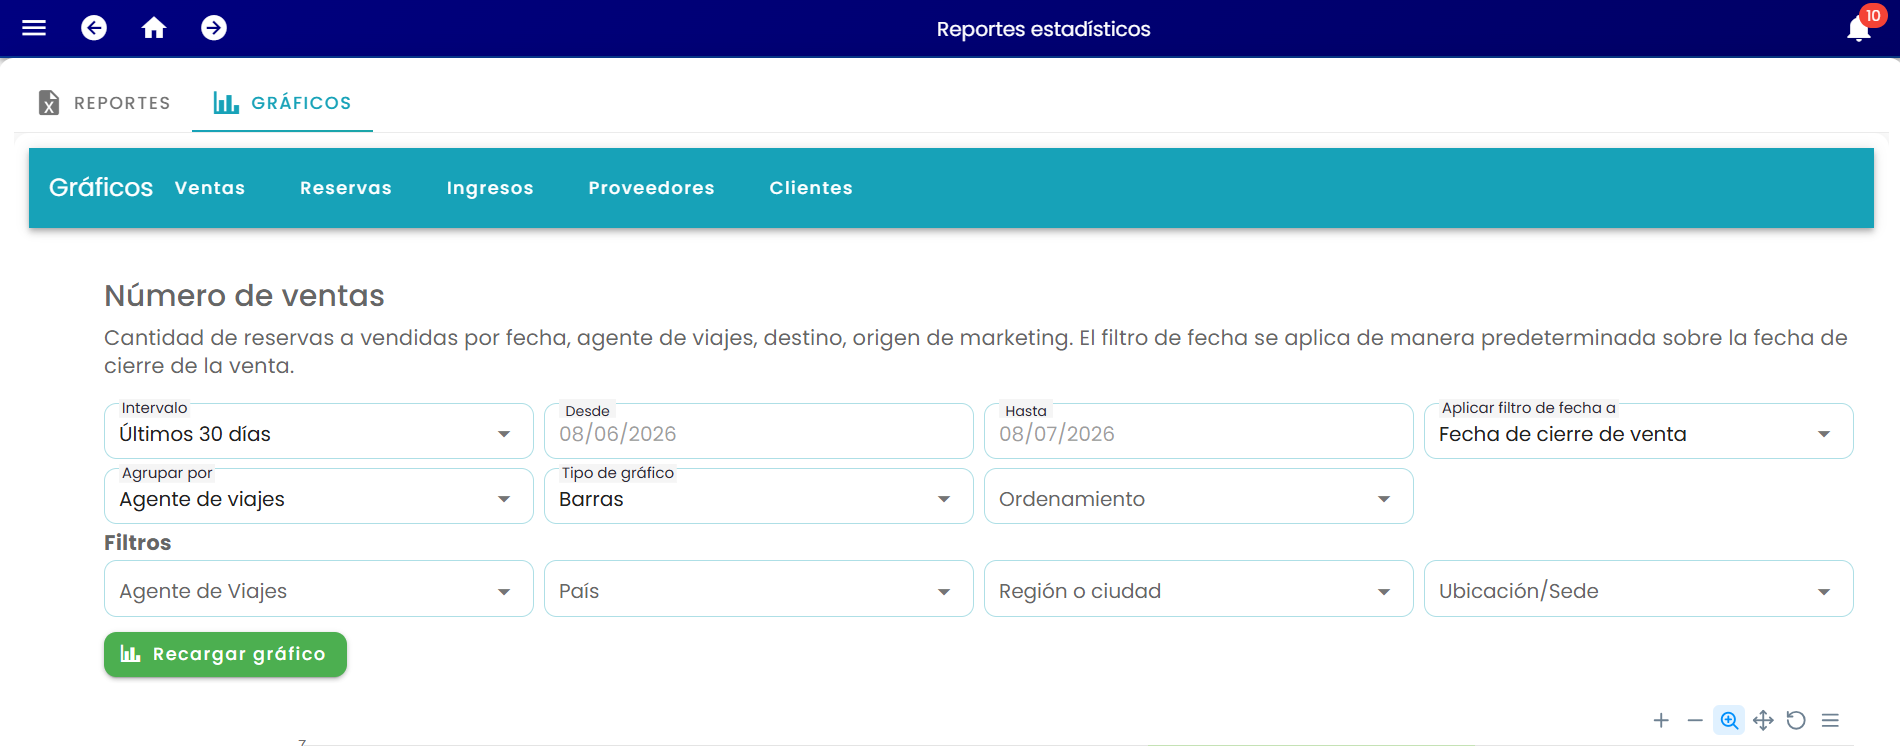Reset the chart zoom
Screen dimensions: 1900x746
1796,720
